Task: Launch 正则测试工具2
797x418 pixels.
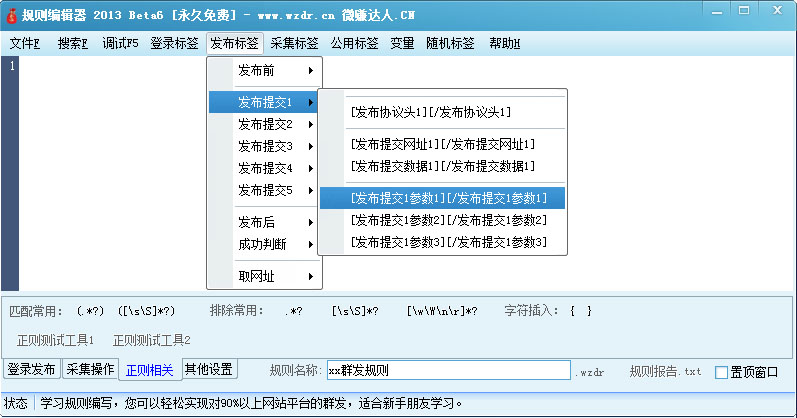Action: 151,340
